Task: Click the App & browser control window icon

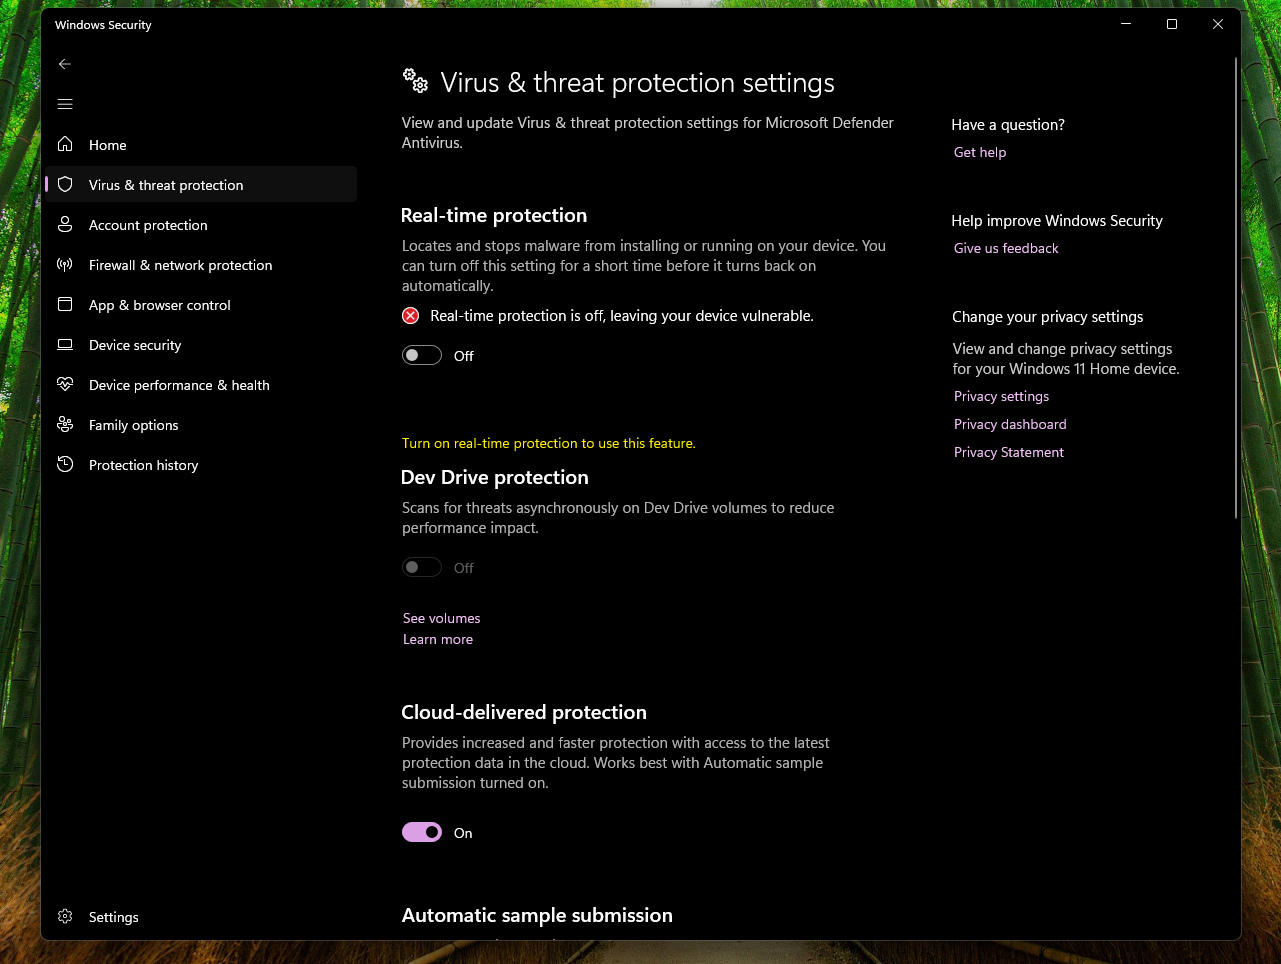Action: [x=65, y=304]
